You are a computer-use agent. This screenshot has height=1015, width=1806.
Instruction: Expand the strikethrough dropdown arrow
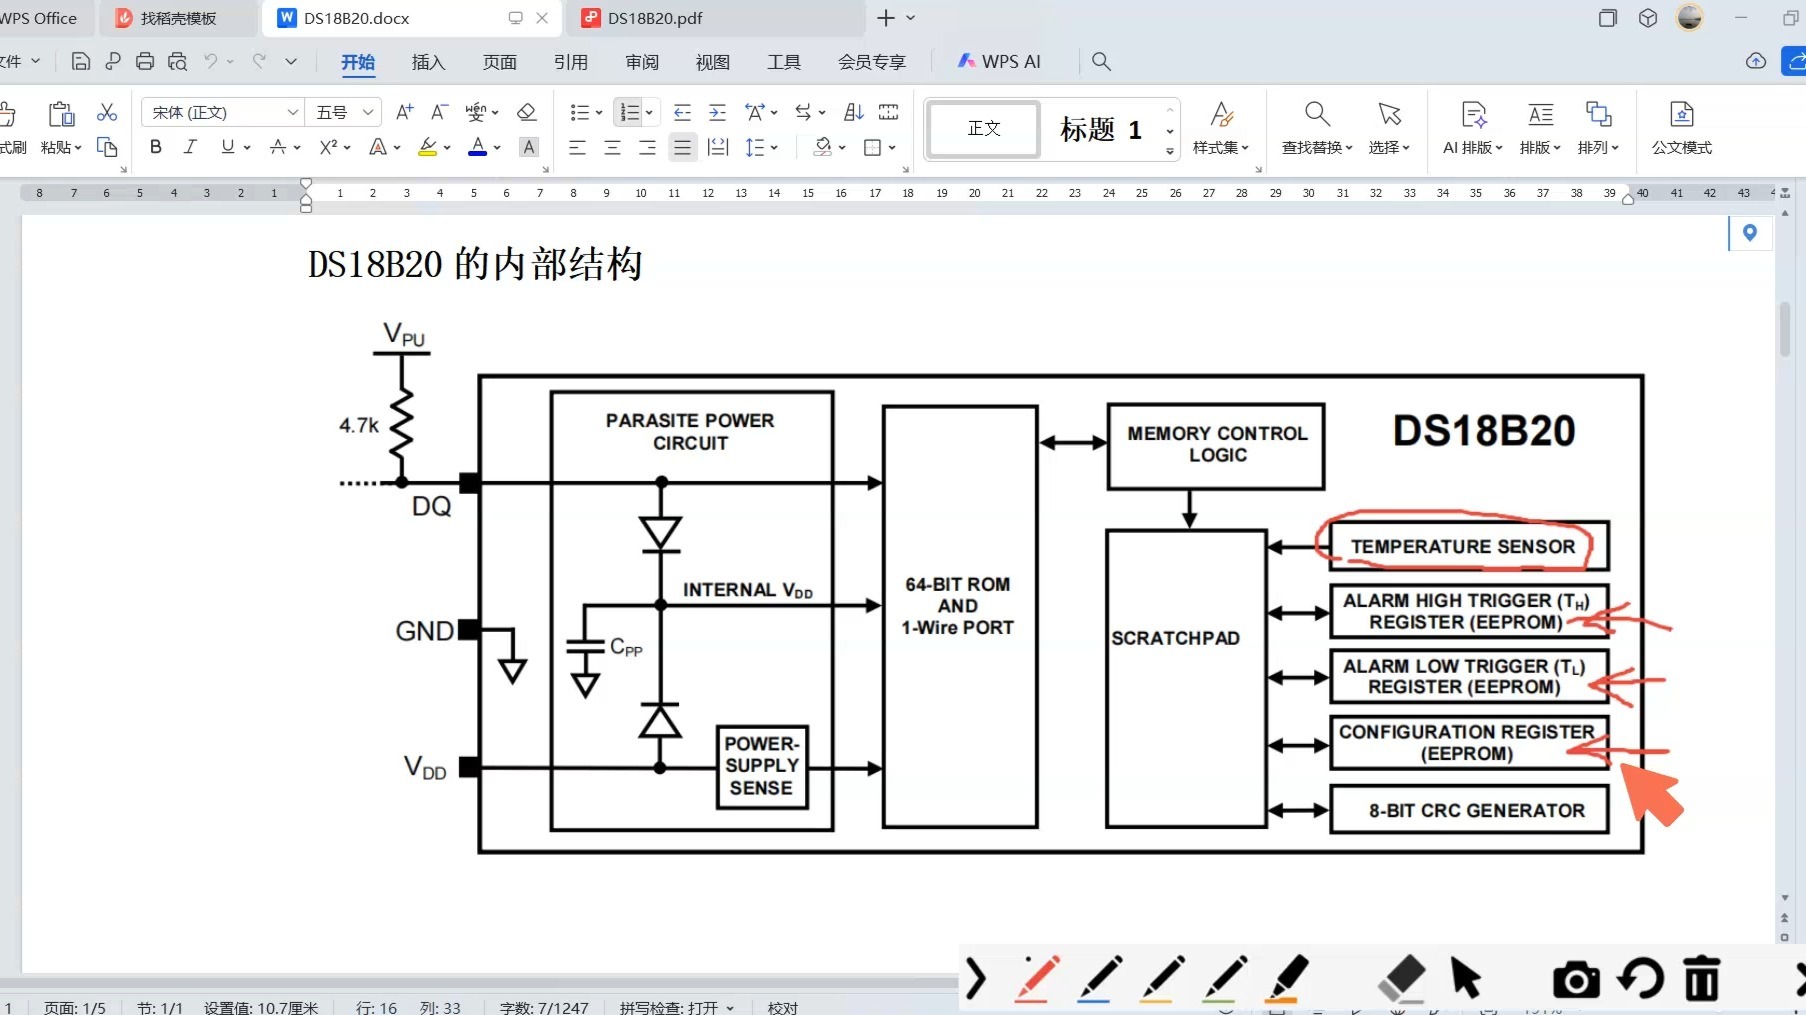pyautogui.click(x=297, y=148)
